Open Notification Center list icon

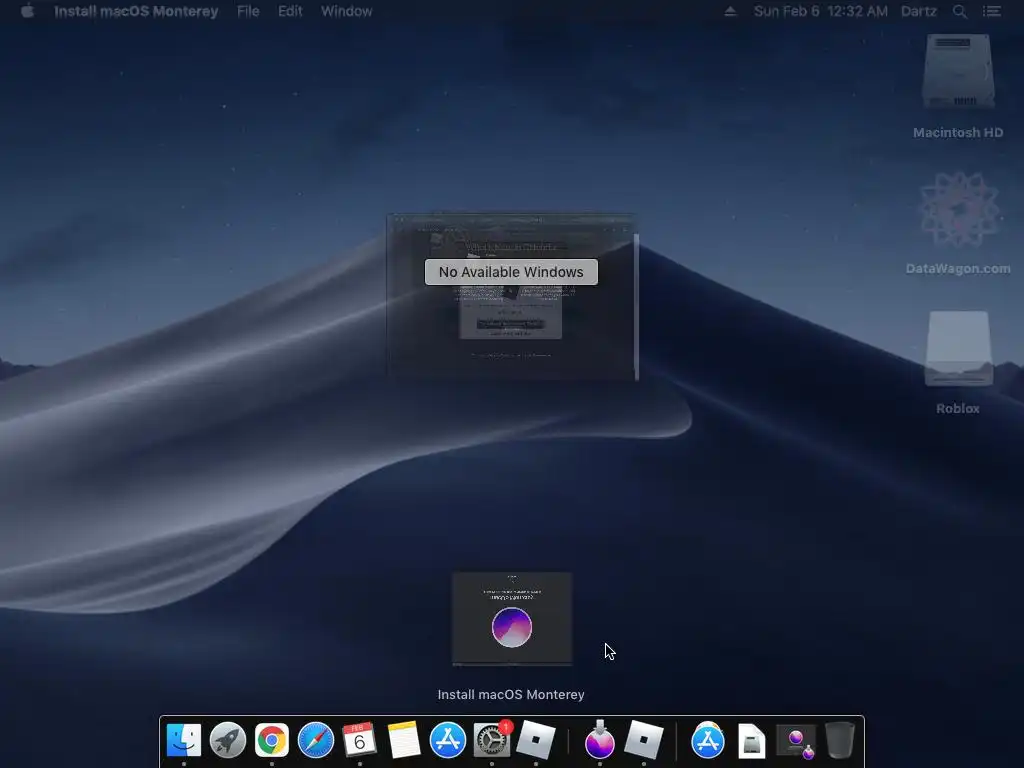pyautogui.click(x=992, y=11)
